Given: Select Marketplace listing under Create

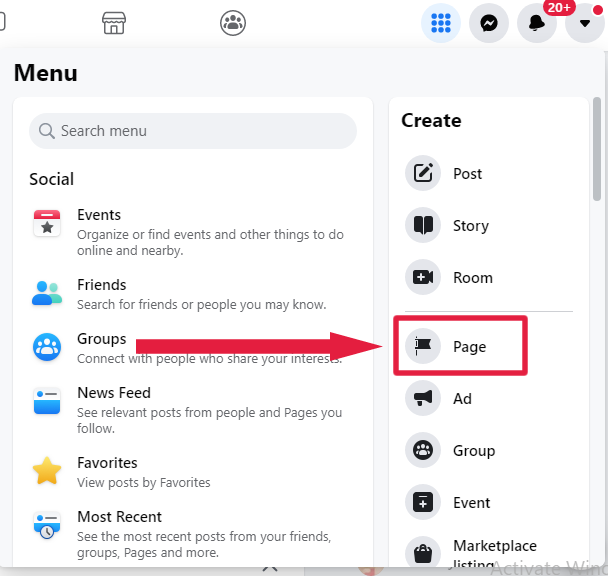Looking at the screenshot, I should [495, 553].
